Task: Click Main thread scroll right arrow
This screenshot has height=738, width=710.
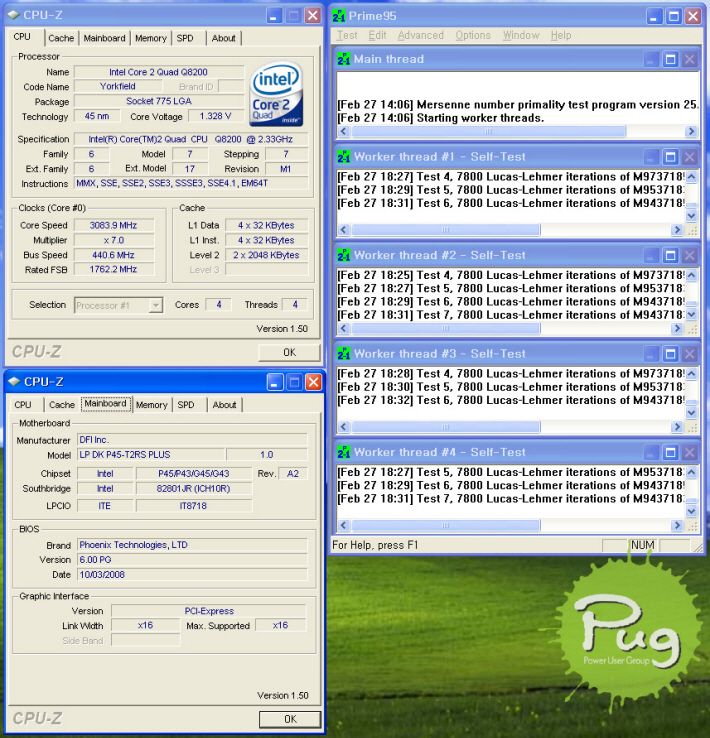Action: coord(691,131)
